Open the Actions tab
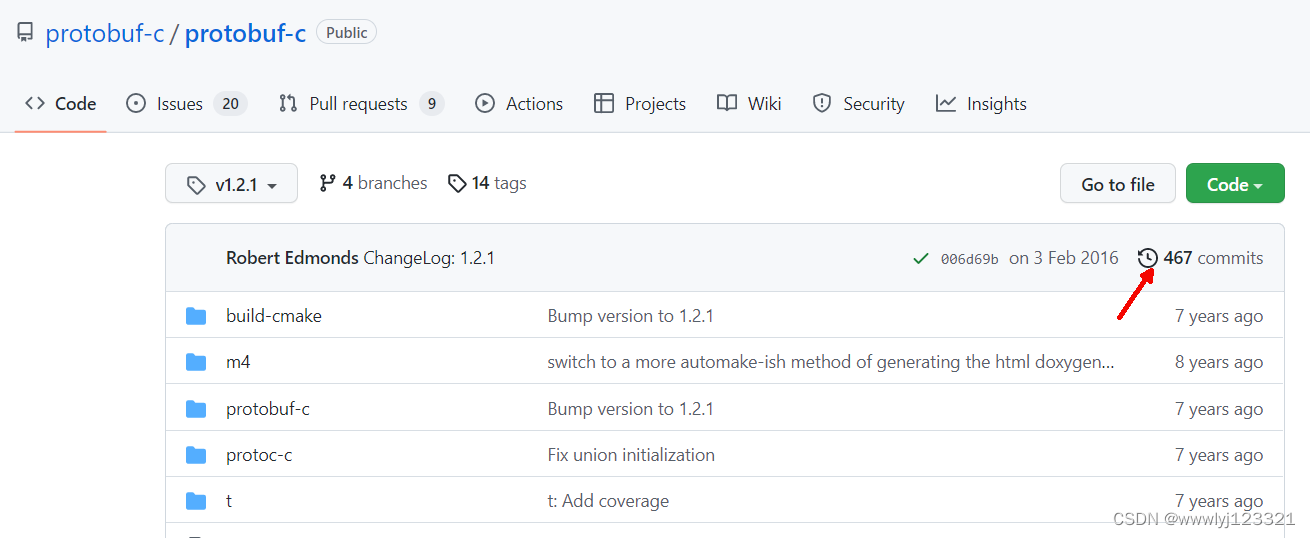 519,104
